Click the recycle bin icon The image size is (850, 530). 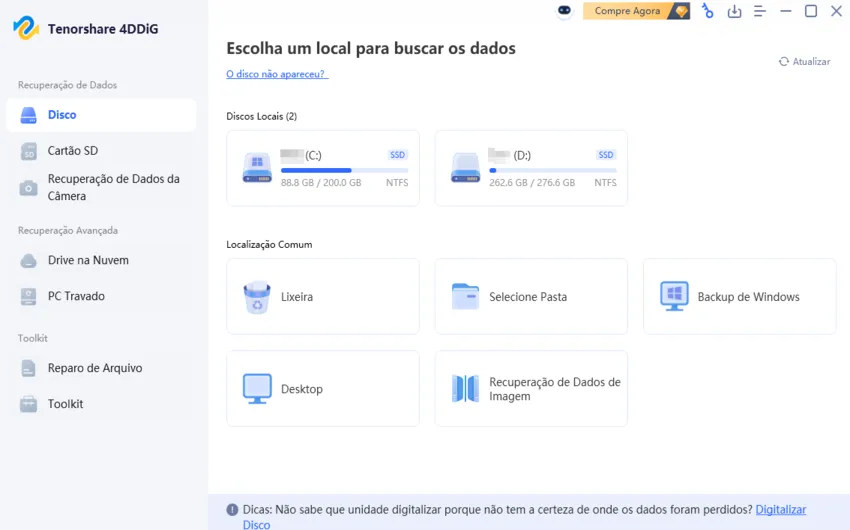tap(257, 298)
